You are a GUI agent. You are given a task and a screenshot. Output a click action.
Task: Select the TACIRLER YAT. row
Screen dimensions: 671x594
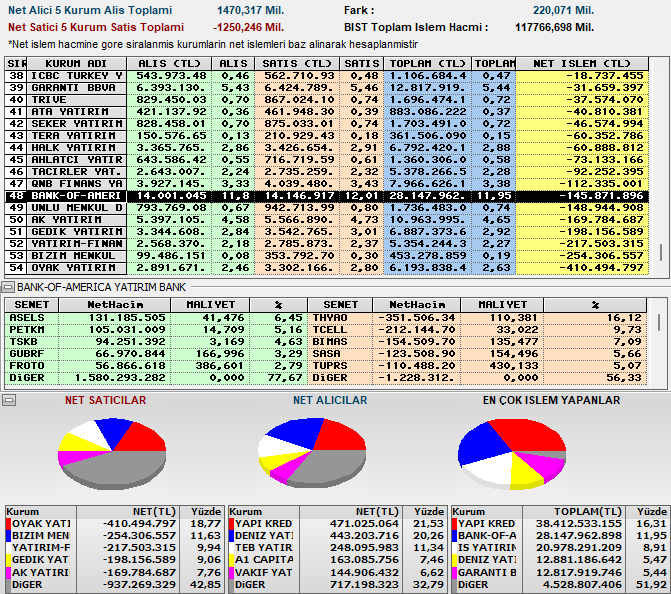327,172
